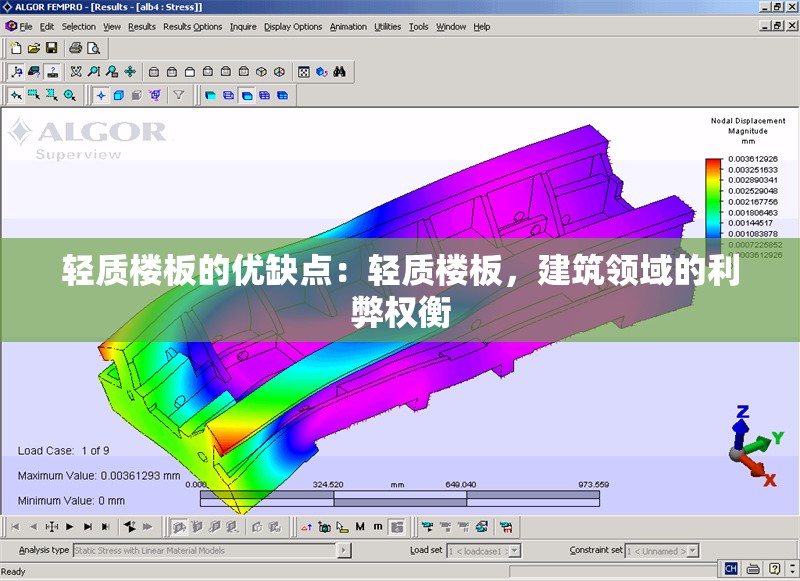Select the pan (four-arrow) view tool

pos(131,72)
